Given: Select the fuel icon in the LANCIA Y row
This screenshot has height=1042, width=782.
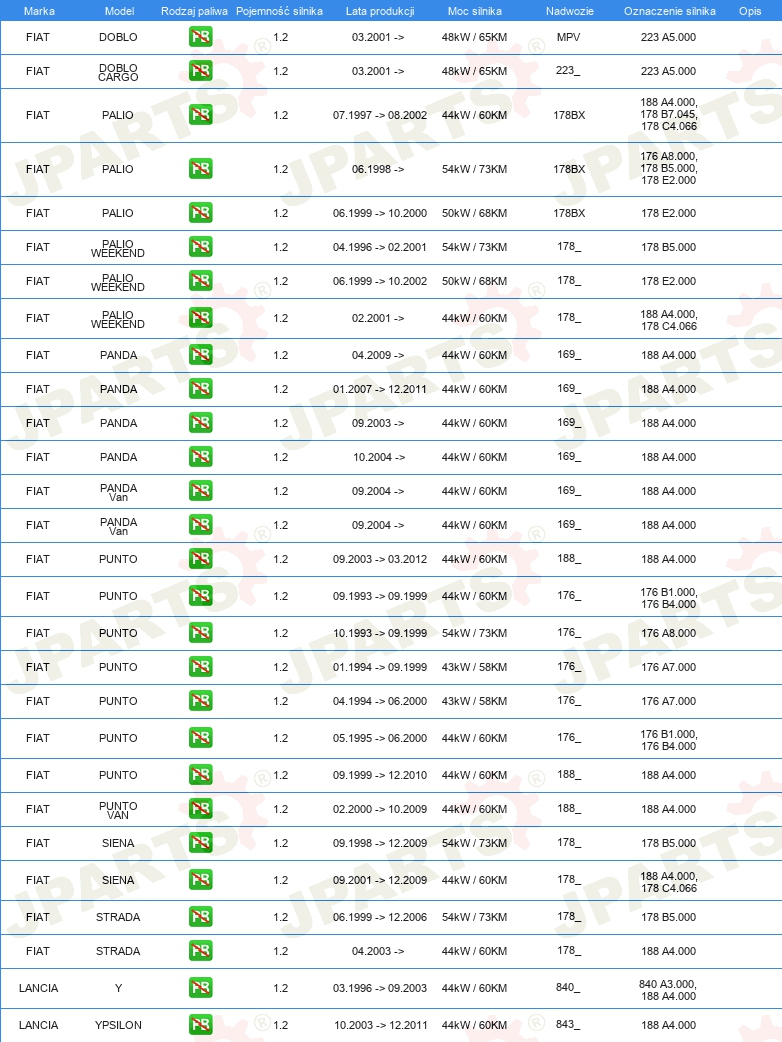Looking at the screenshot, I should (200, 989).
